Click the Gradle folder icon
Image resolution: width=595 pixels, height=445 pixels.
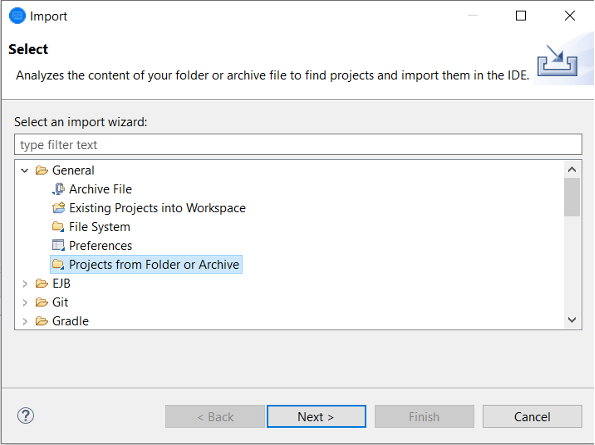pyautogui.click(x=41, y=321)
